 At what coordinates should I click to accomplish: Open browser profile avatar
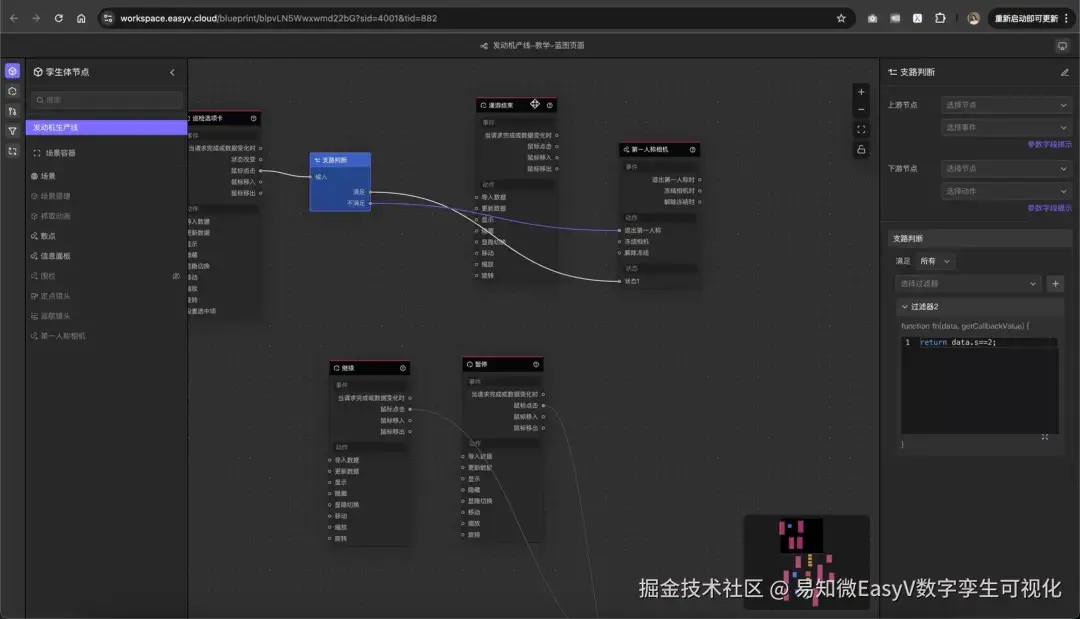(x=973, y=19)
